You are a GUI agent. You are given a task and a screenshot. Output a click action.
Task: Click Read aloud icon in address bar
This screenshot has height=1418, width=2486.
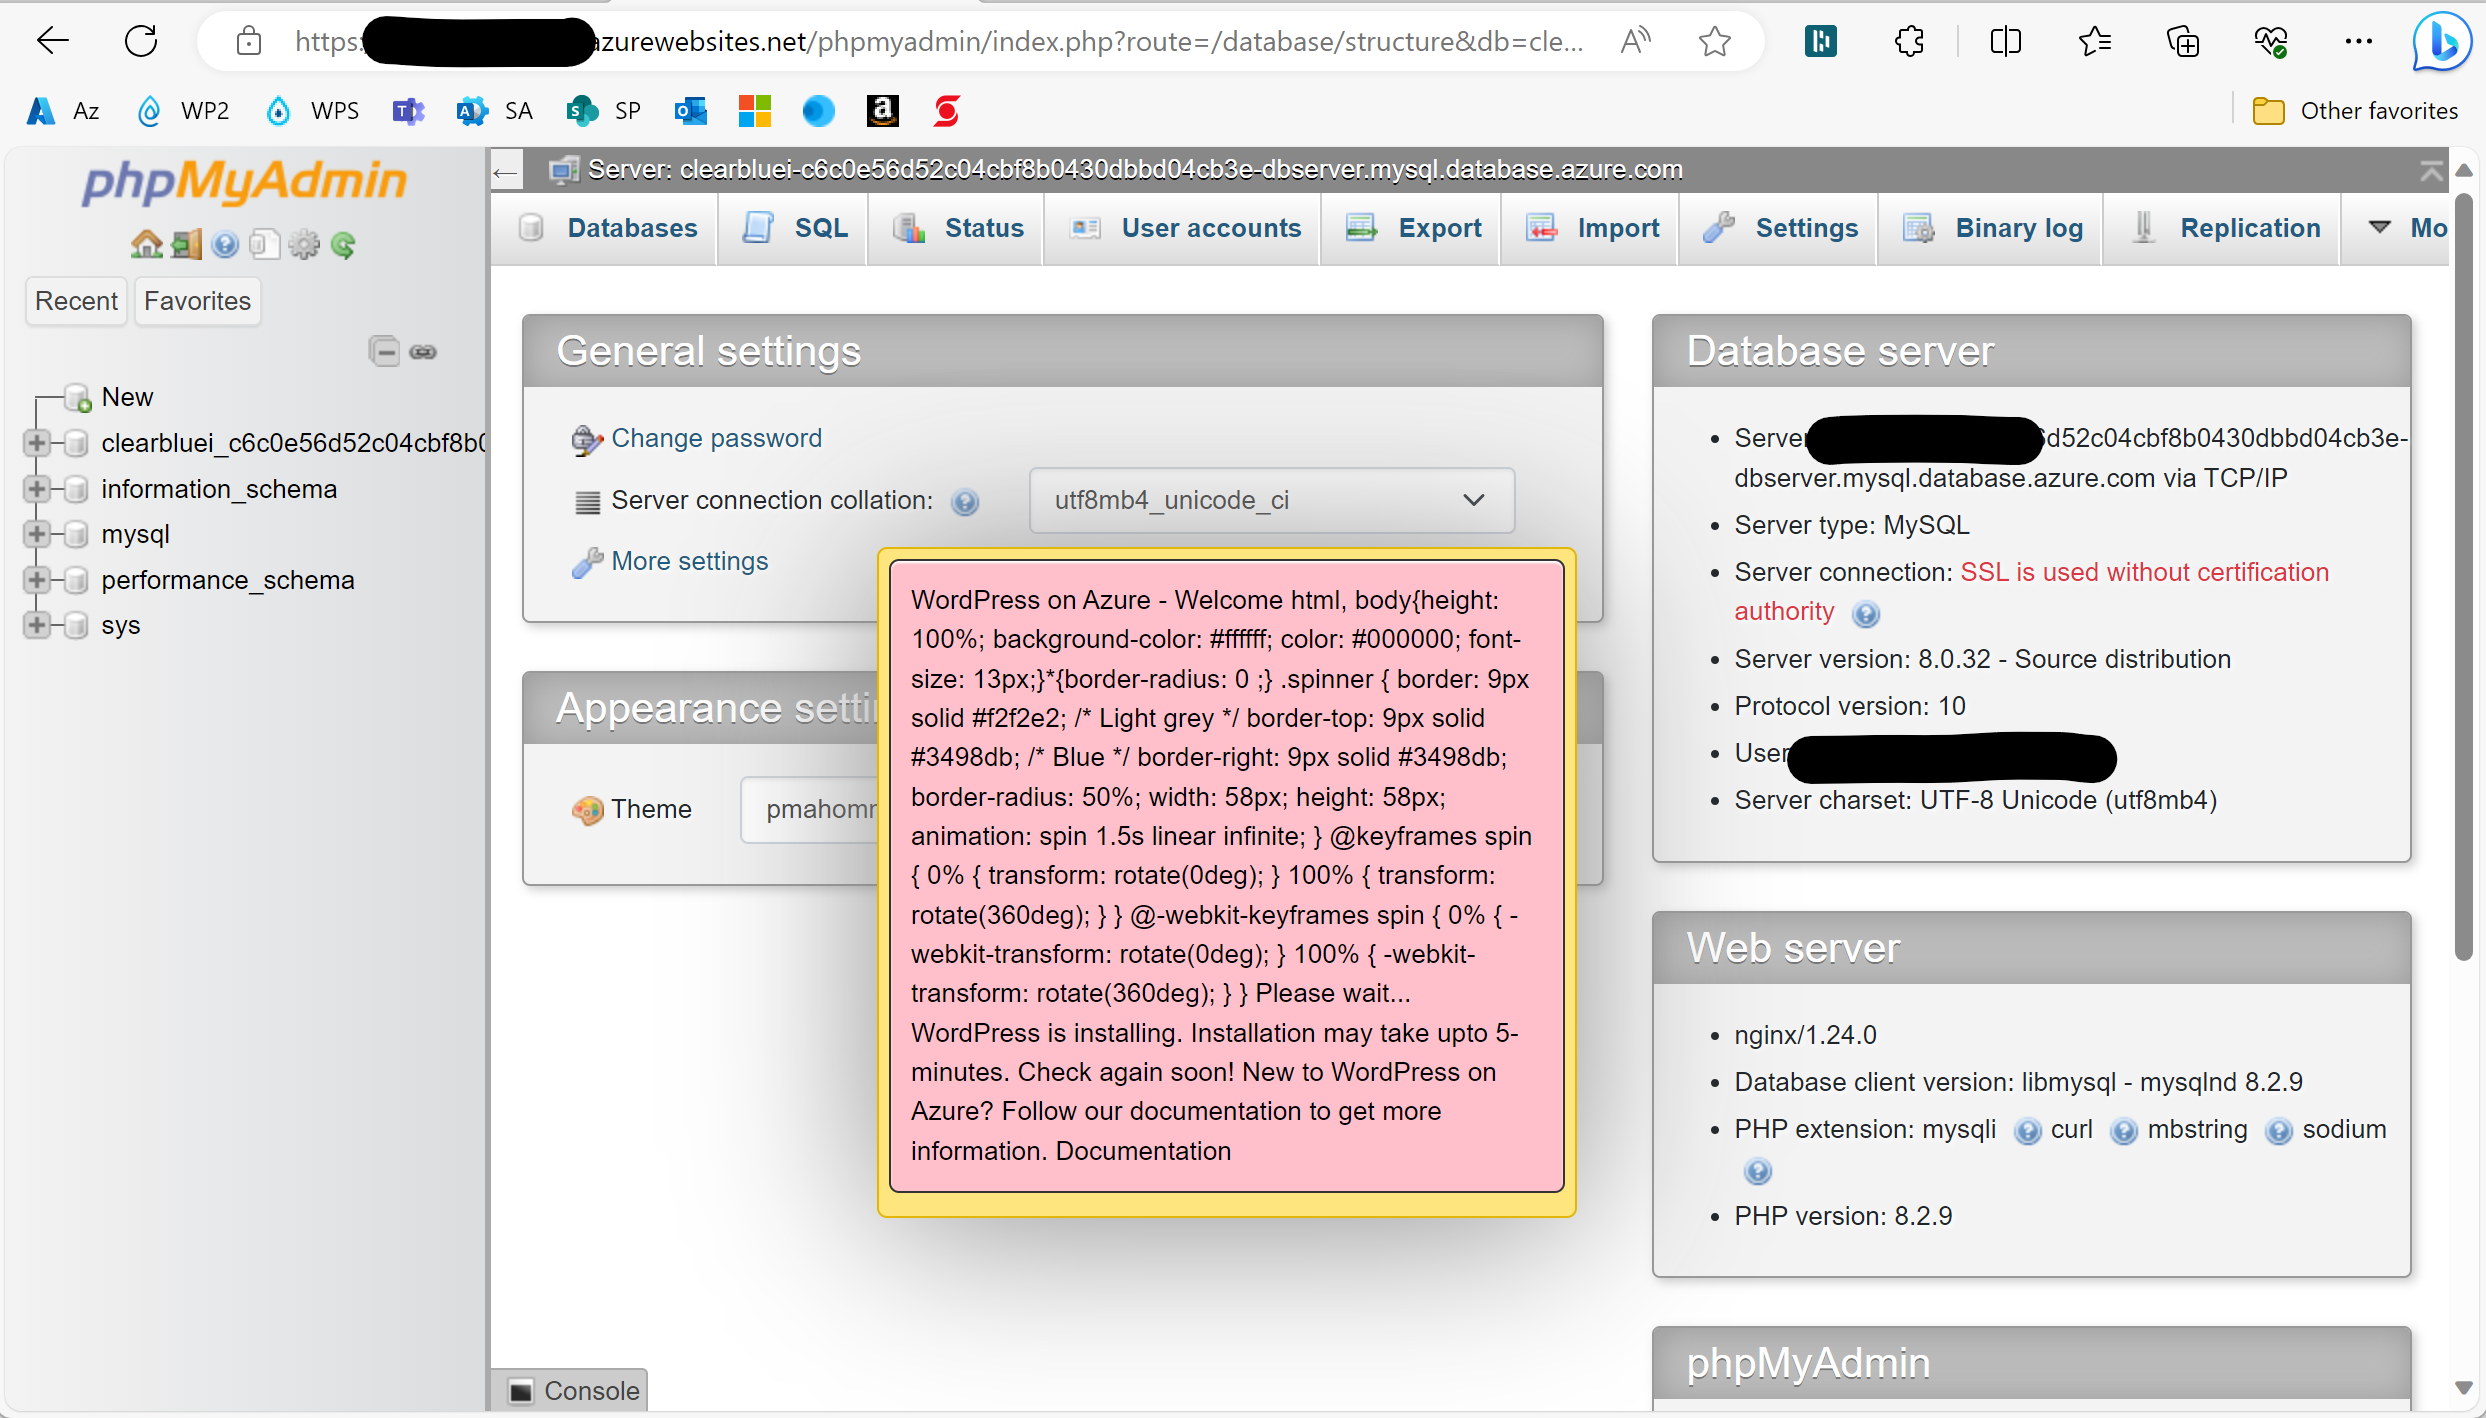(1636, 41)
